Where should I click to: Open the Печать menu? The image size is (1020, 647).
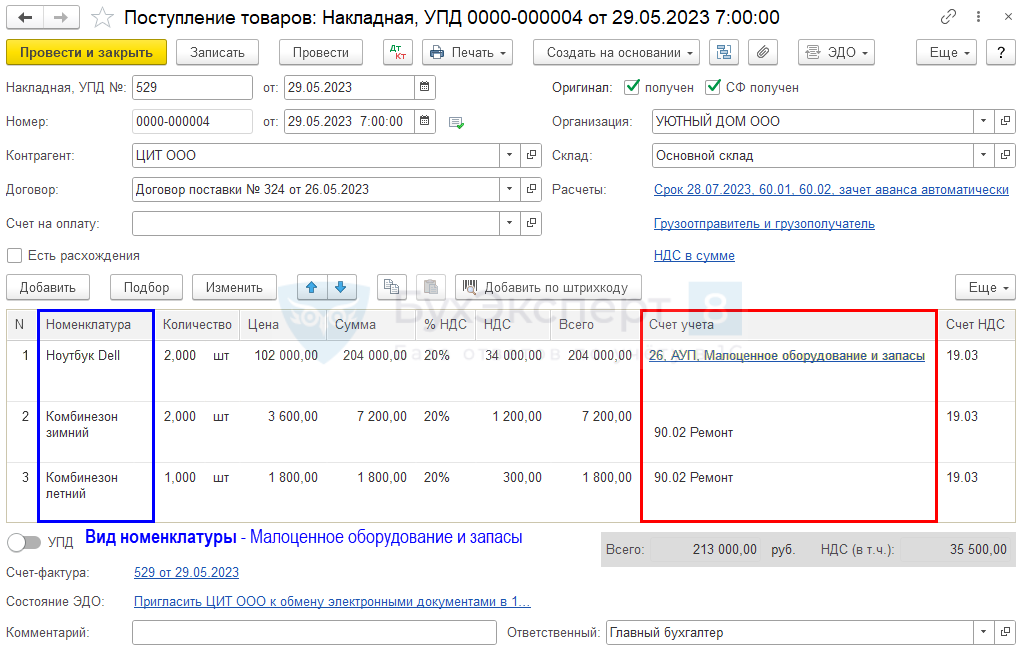(x=467, y=53)
